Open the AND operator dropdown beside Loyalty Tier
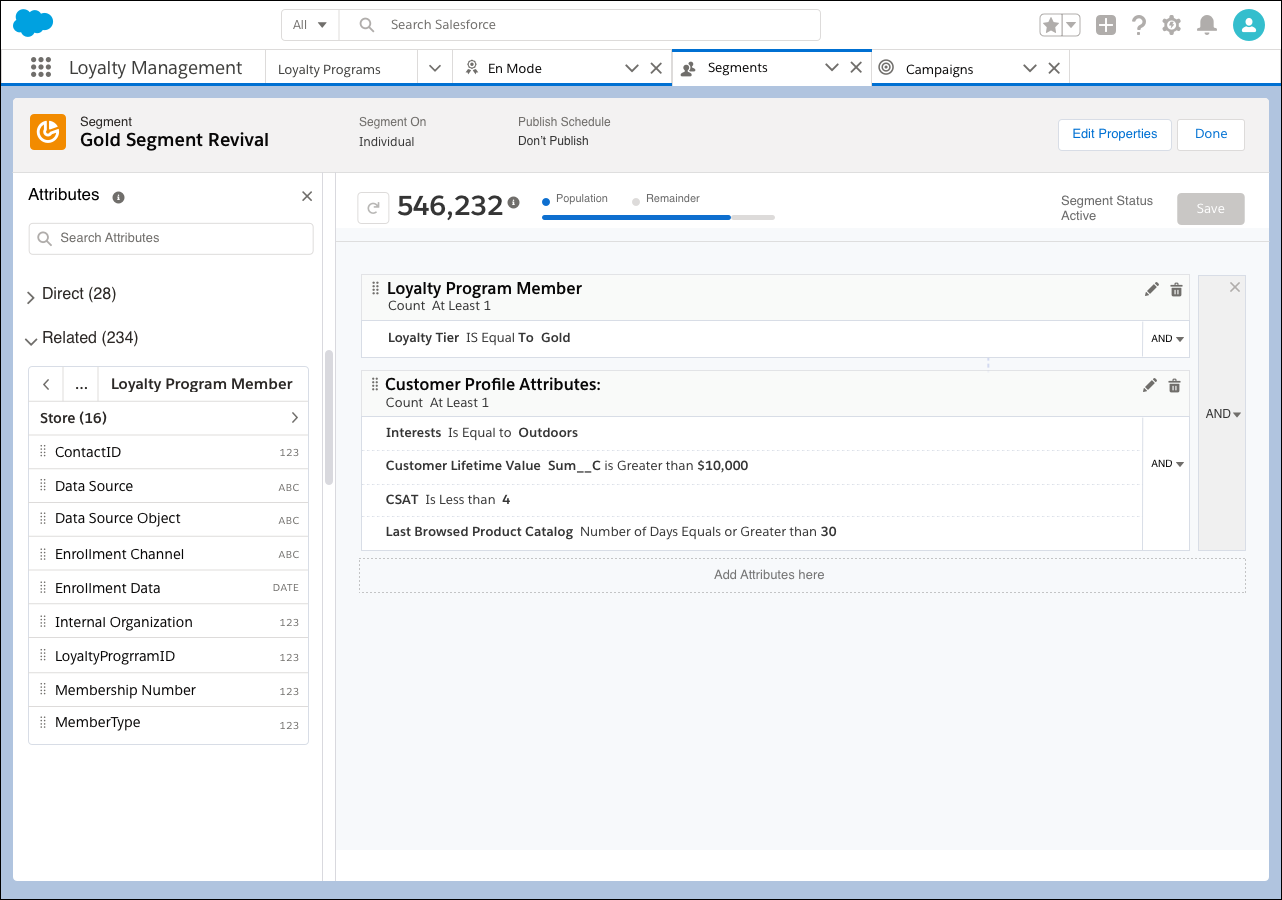The image size is (1282, 900). [1166, 339]
